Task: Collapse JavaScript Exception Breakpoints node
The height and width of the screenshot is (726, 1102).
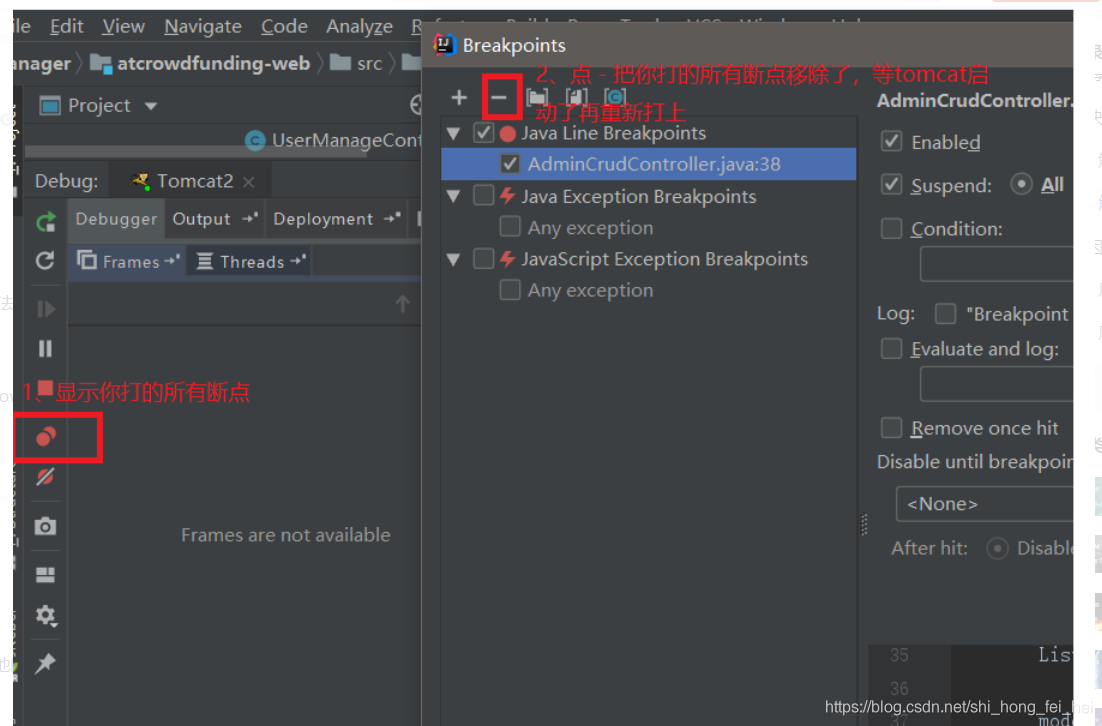Action: (x=453, y=259)
